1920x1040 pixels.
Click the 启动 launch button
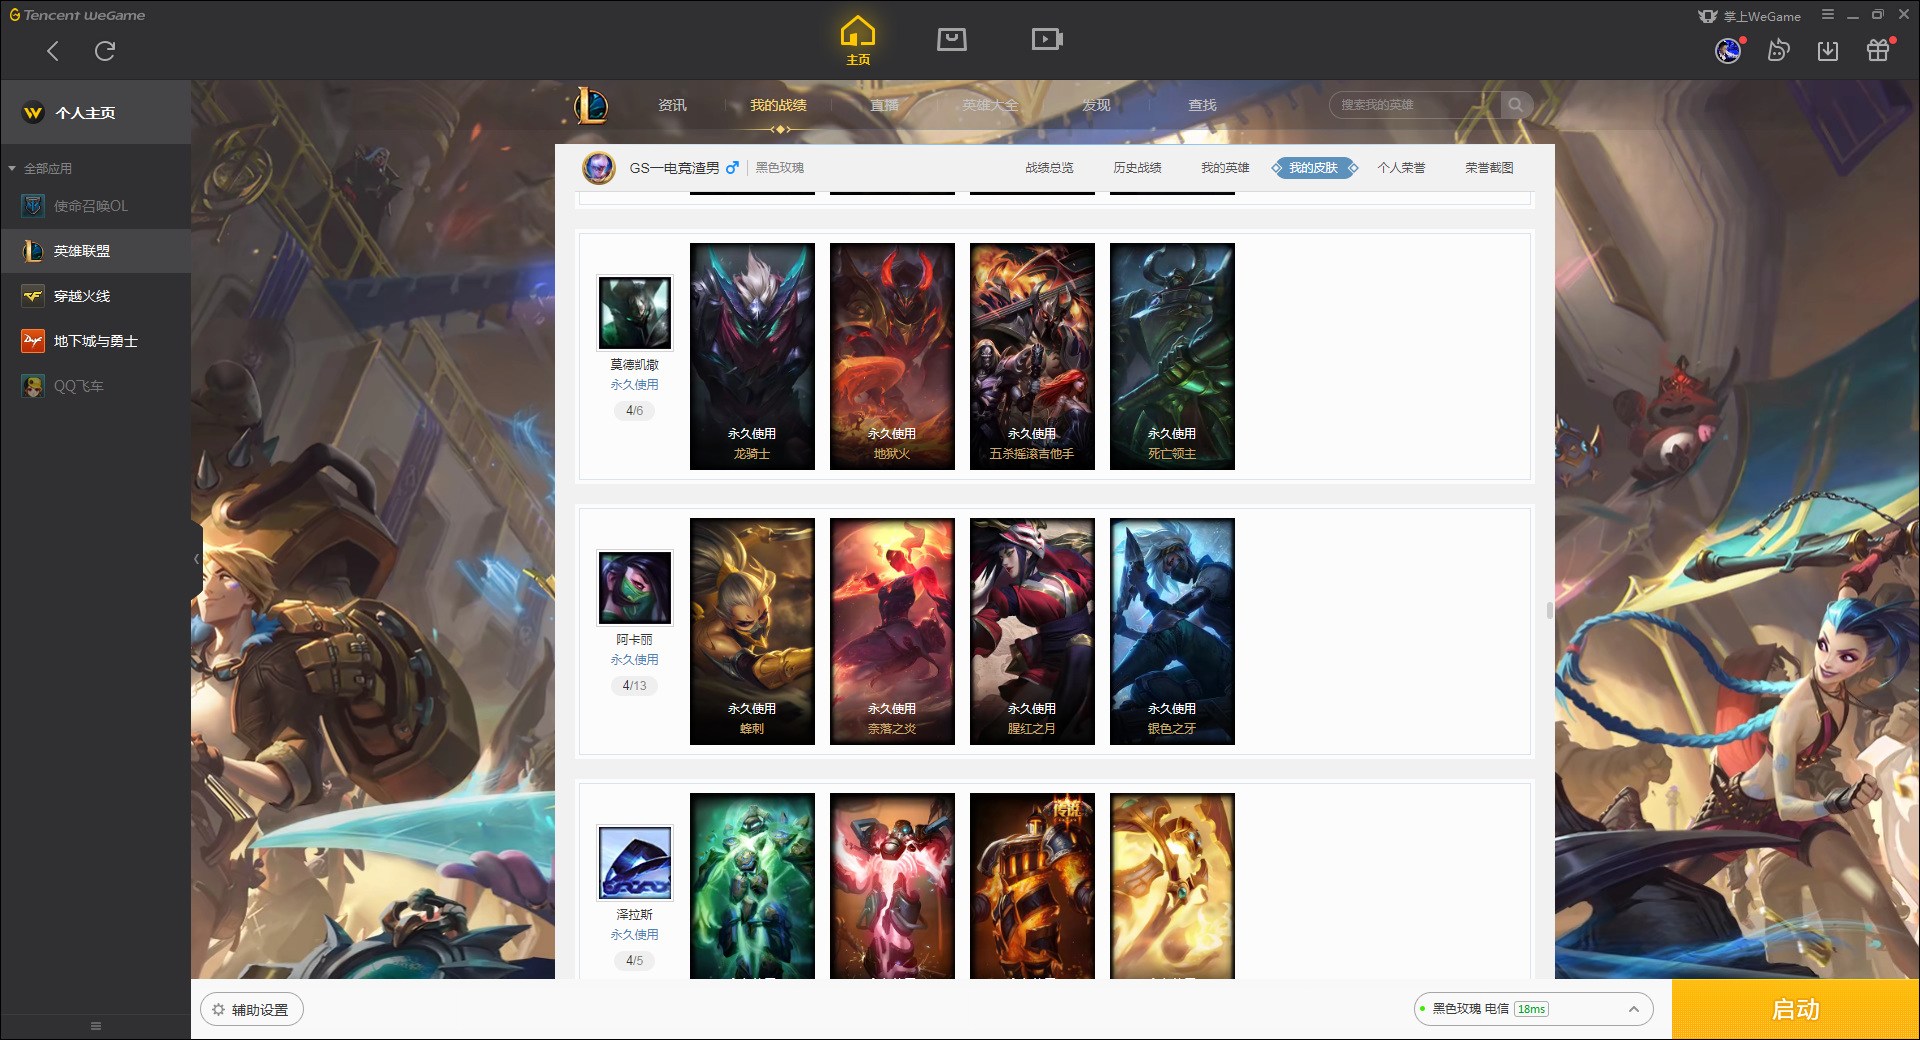click(x=1795, y=1009)
